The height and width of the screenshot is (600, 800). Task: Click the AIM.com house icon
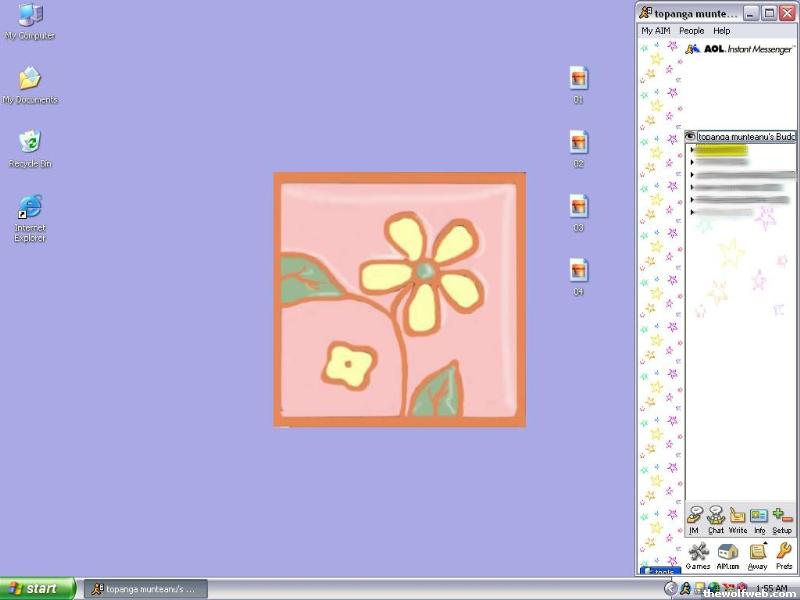(727, 554)
